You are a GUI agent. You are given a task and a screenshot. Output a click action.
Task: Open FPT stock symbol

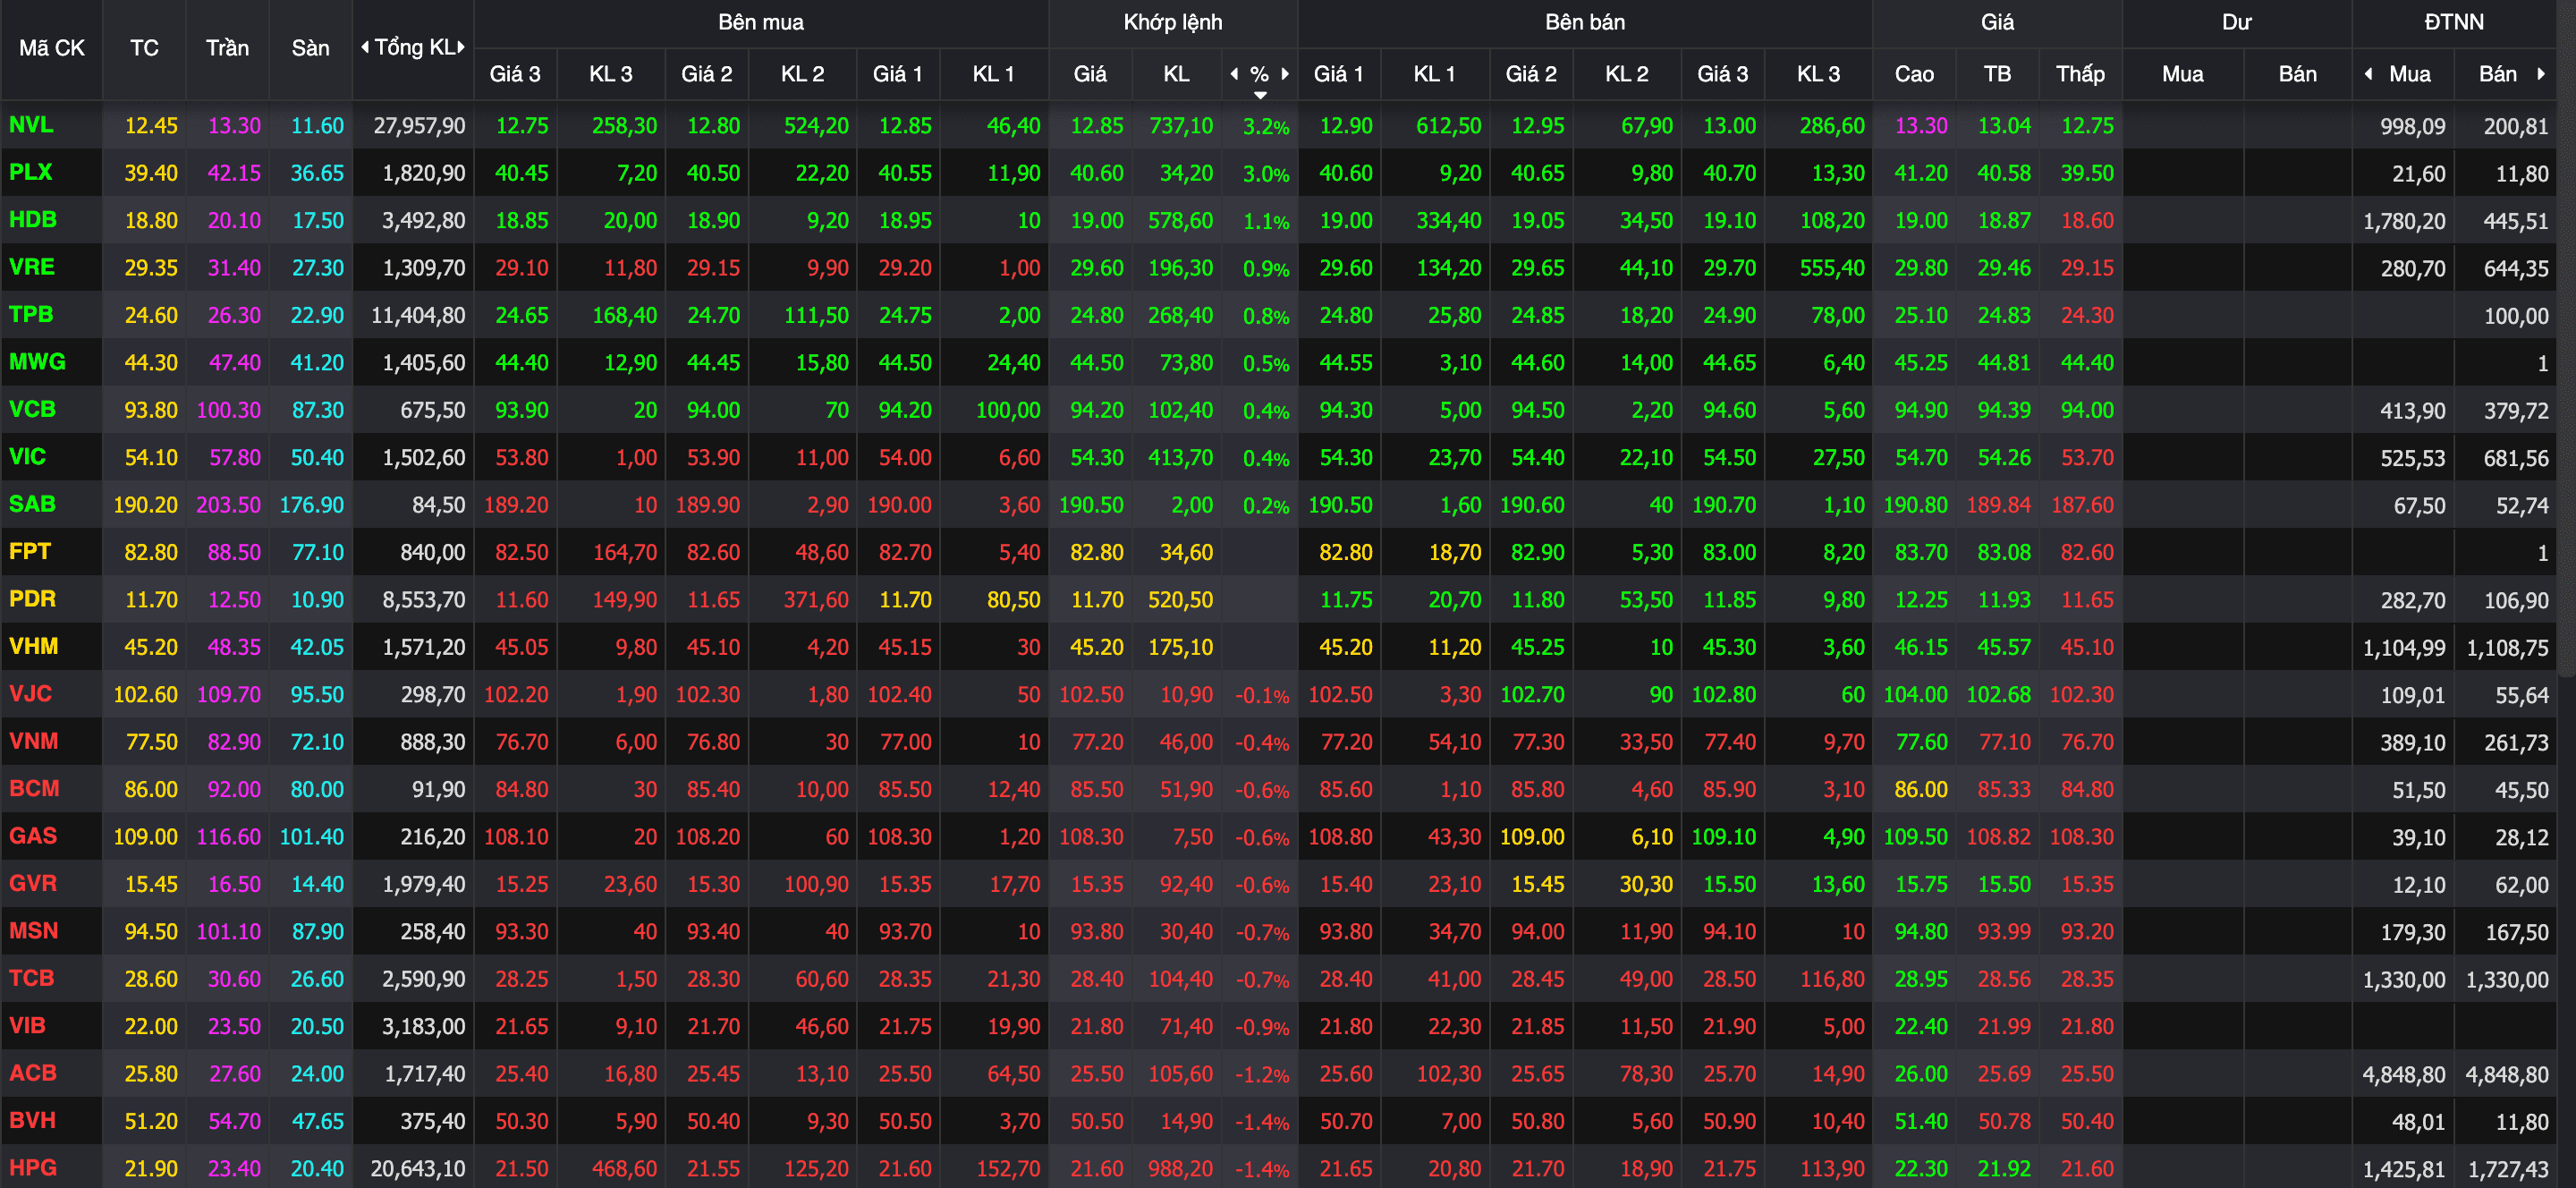pos(29,551)
